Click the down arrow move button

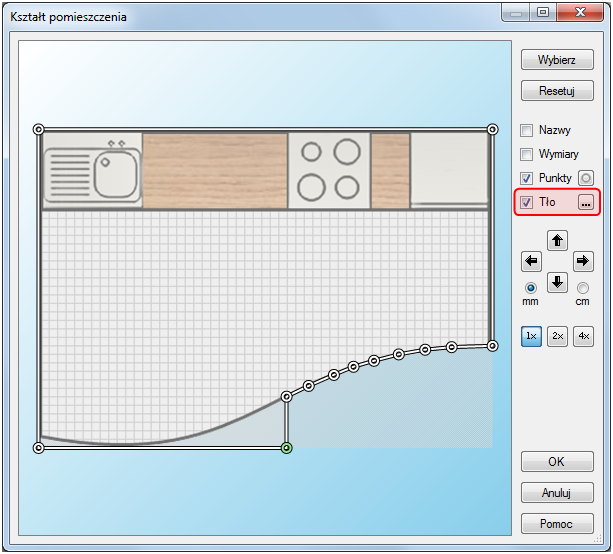558,282
